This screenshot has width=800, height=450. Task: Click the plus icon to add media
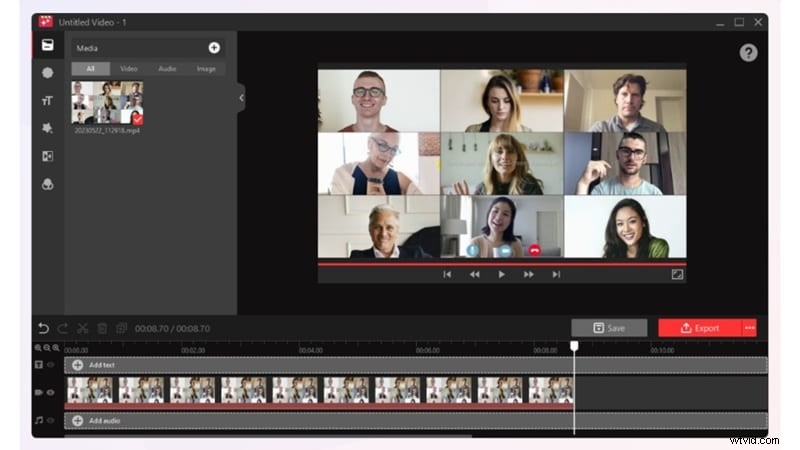[214, 48]
